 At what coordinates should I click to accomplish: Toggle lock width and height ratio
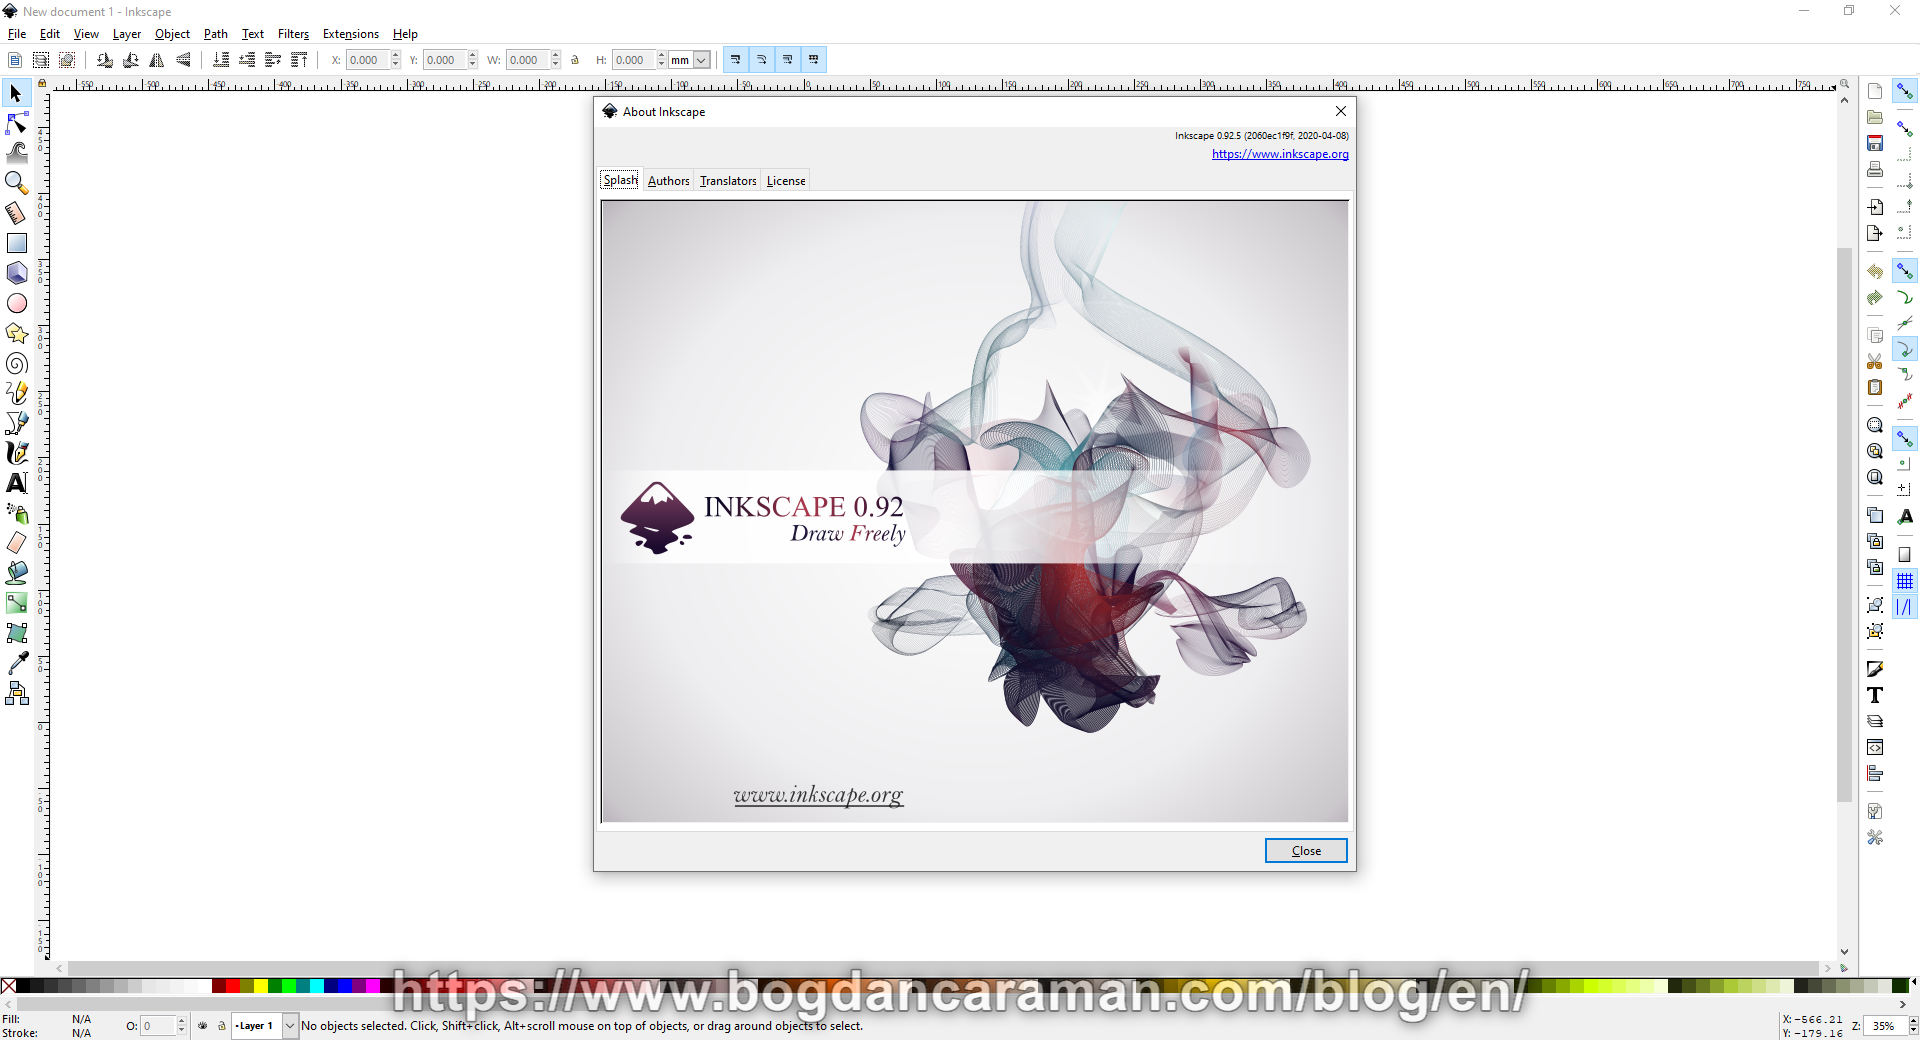click(575, 60)
